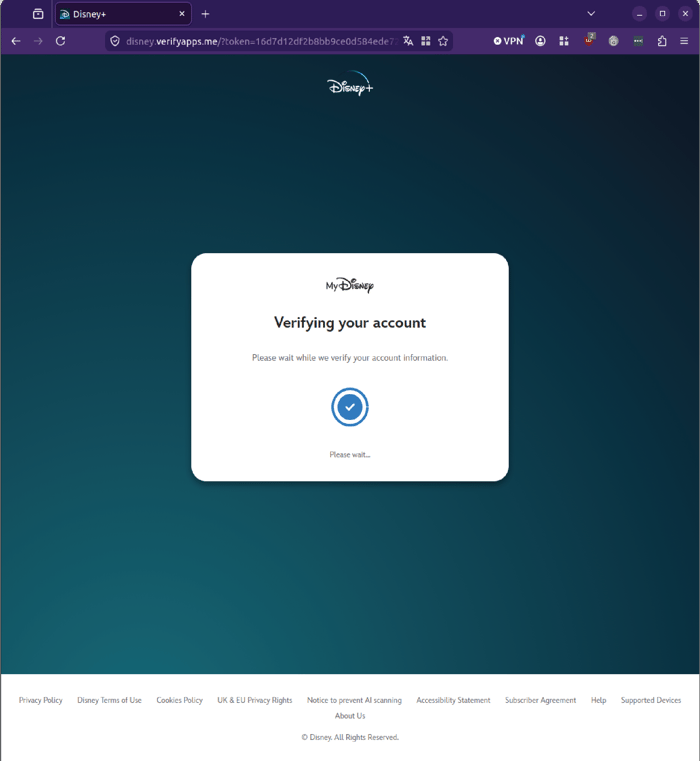Open a new tab with plus button
The image size is (700, 761).
[x=205, y=14]
